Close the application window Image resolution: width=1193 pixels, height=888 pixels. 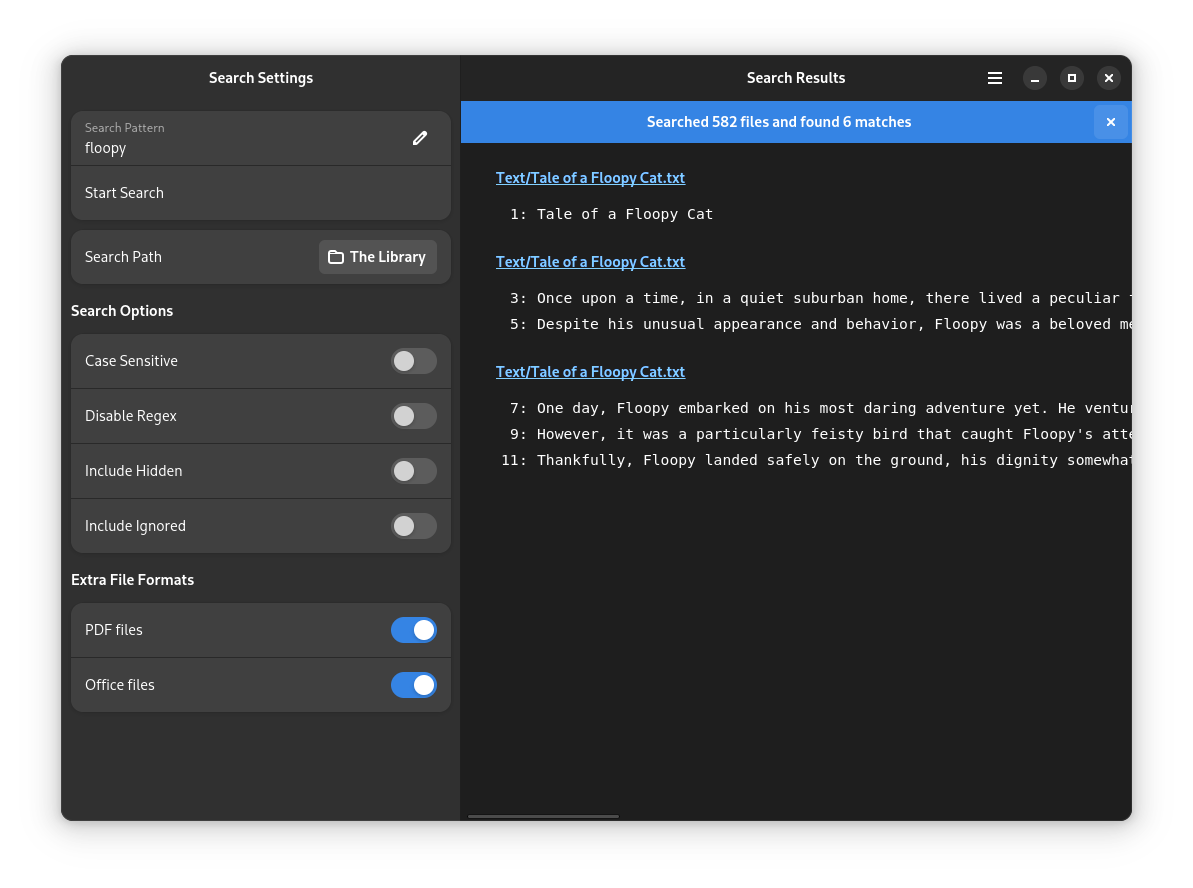pos(1109,78)
